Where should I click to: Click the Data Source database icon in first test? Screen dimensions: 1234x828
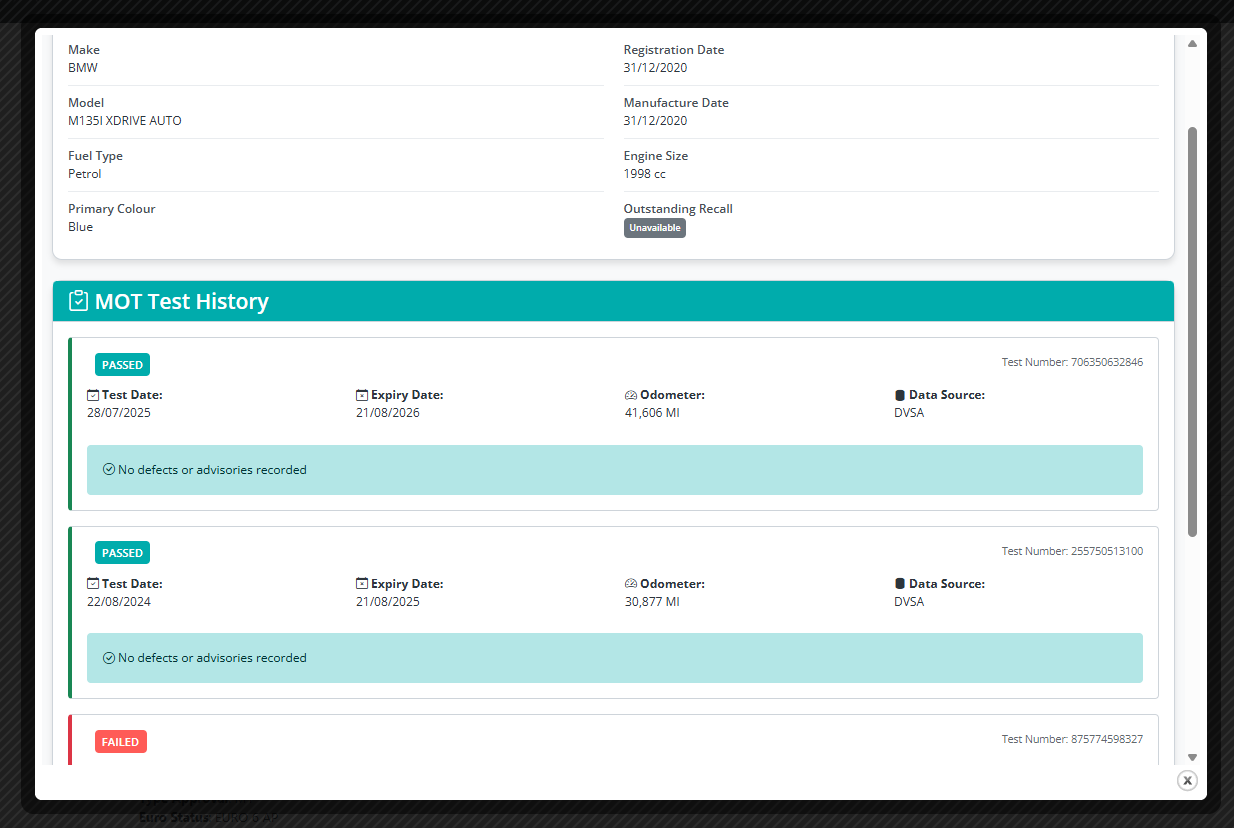[899, 395]
